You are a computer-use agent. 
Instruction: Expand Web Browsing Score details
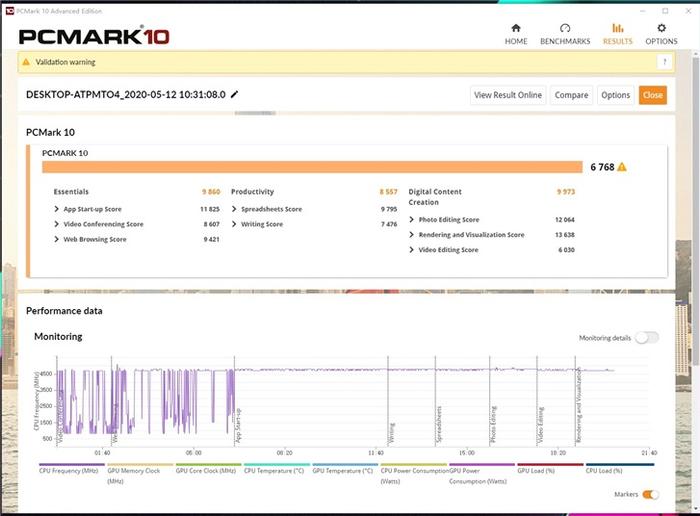(x=56, y=239)
